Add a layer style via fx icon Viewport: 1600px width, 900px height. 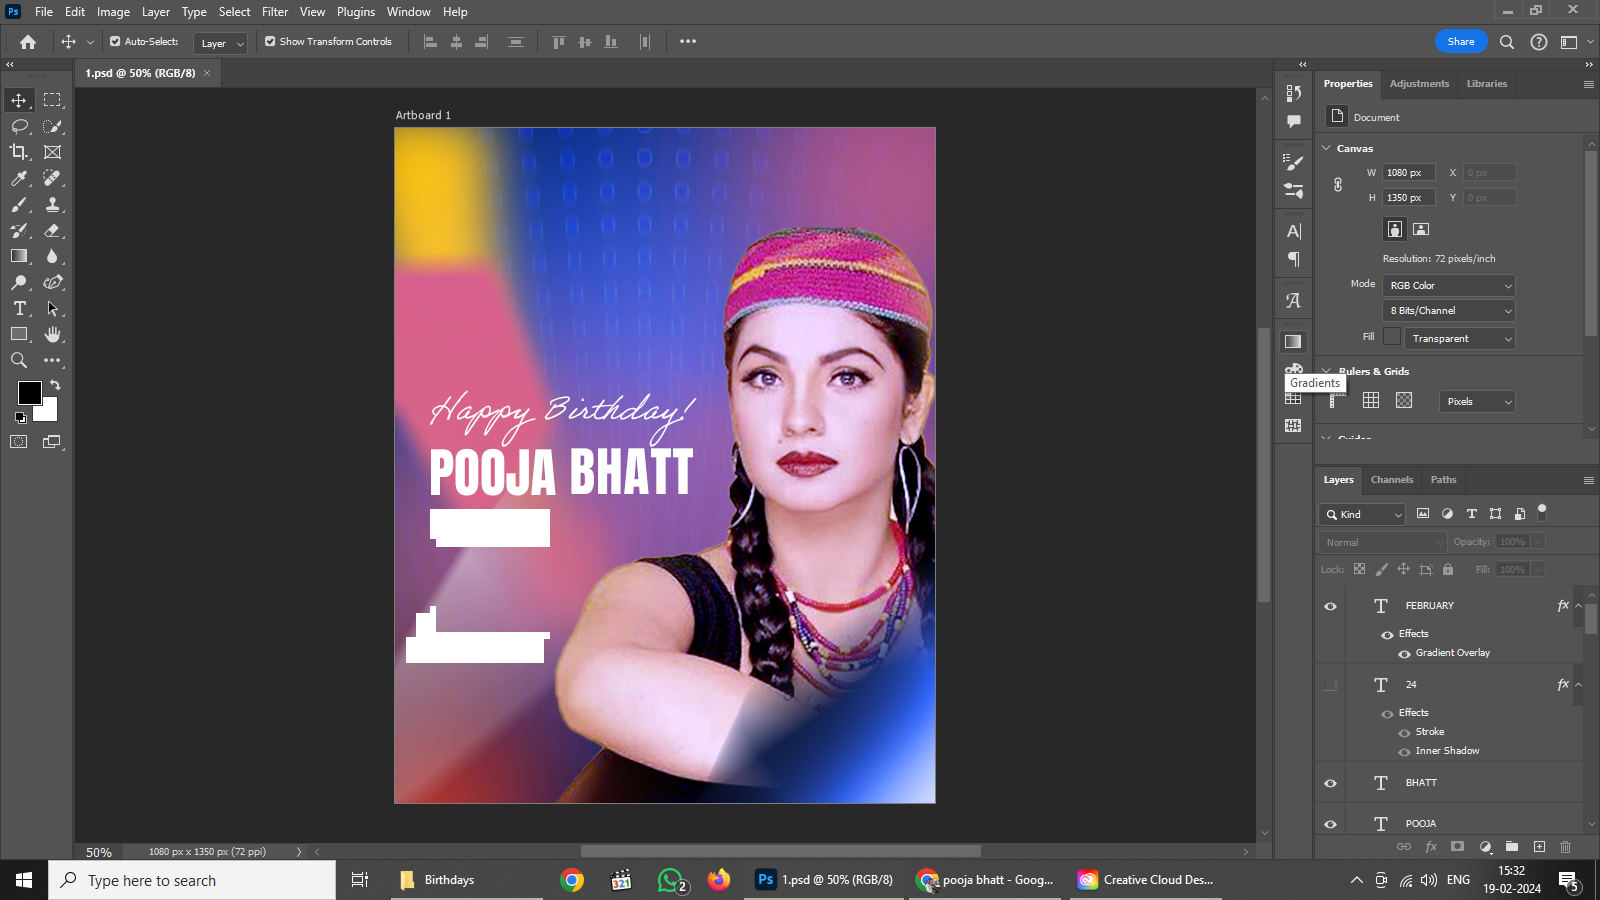(x=1431, y=846)
